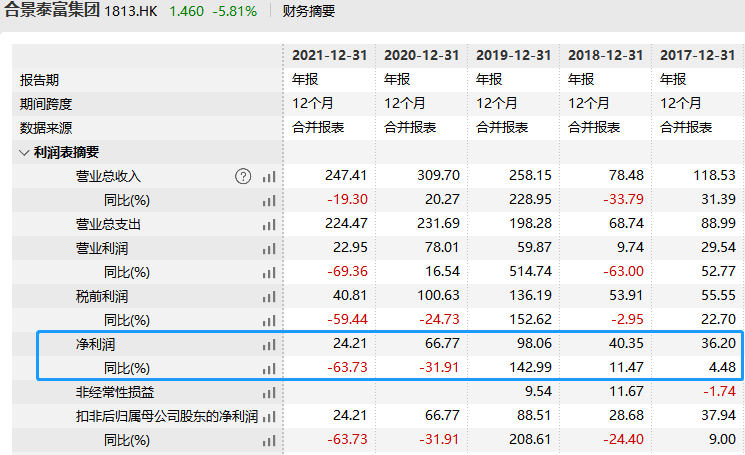The width and height of the screenshot is (745, 455).
Task: Select the 2017-12-31 column header
Action: [697, 56]
